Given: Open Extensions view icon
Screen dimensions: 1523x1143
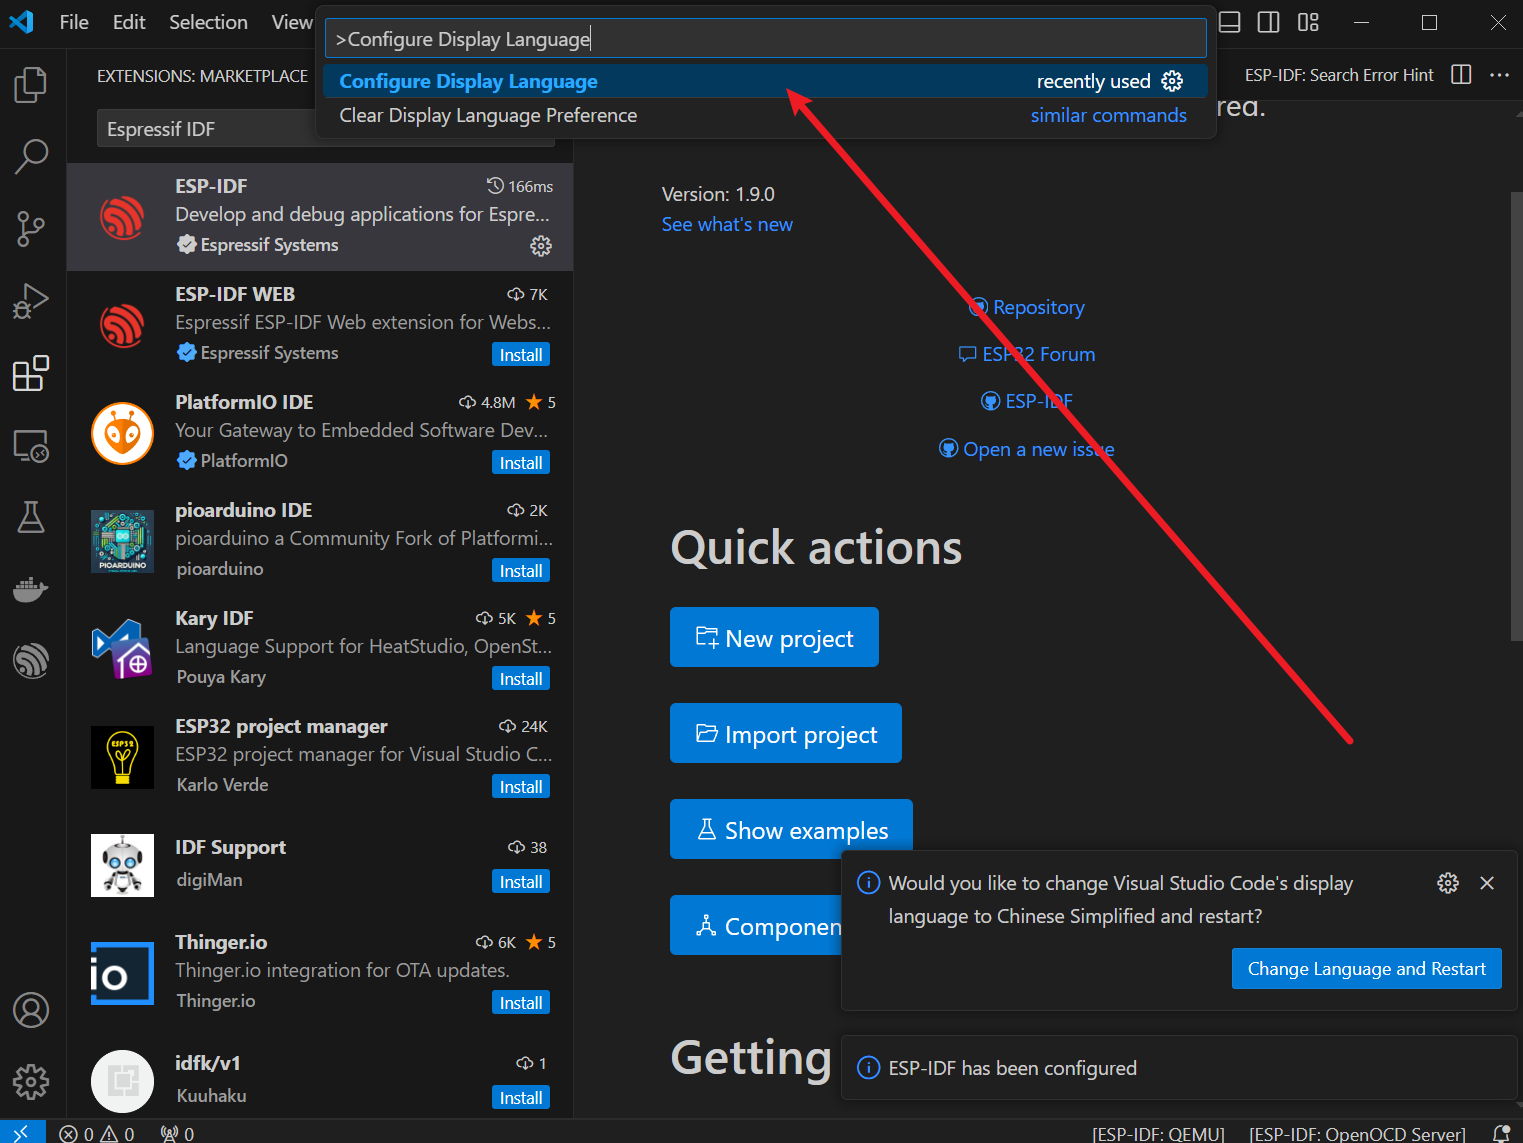Looking at the screenshot, I should tap(31, 373).
